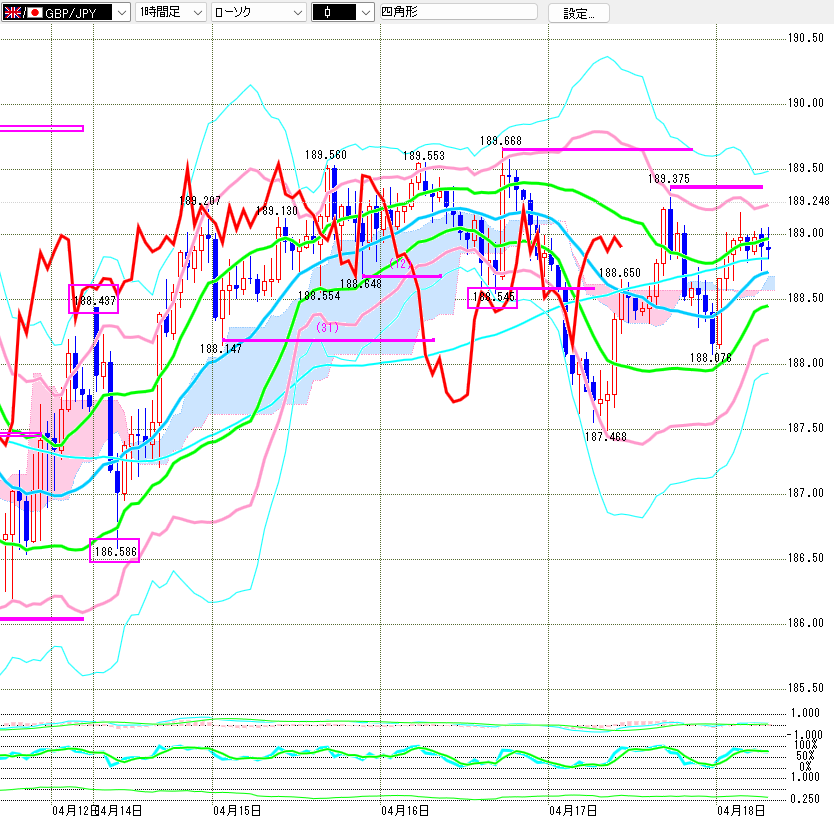Open the black candlestick drawing tool selector
This screenshot has width=834, height=819.
[341, 13]
